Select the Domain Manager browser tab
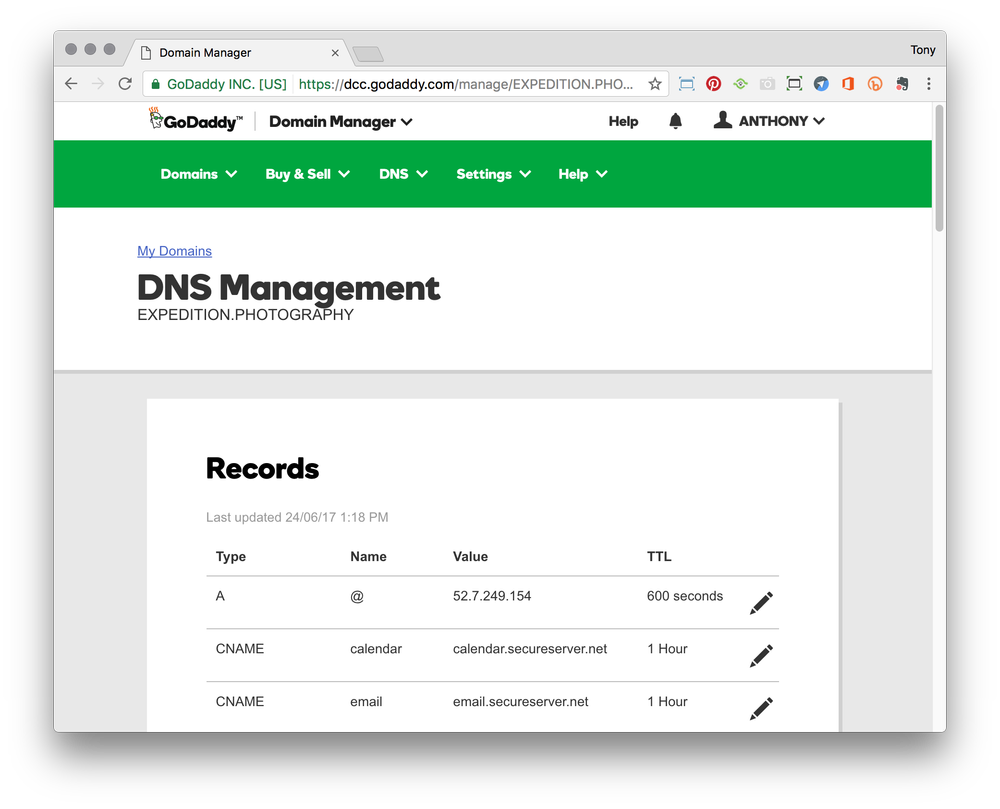The width and height of the screenshot is (1000, 809). click(x=239, y=53)
